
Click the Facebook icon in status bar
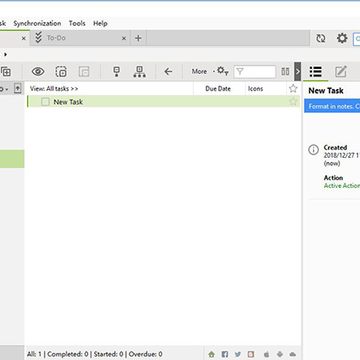pos(225,354)
